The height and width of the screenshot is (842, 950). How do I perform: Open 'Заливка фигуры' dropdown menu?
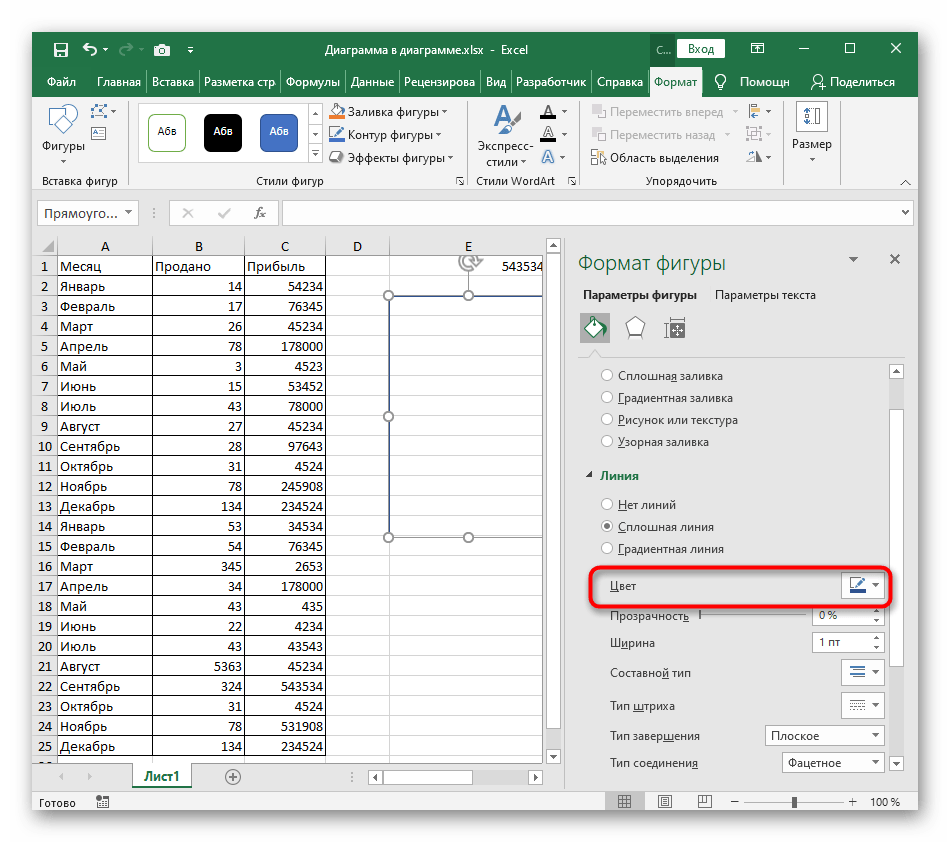click(389, 112)
